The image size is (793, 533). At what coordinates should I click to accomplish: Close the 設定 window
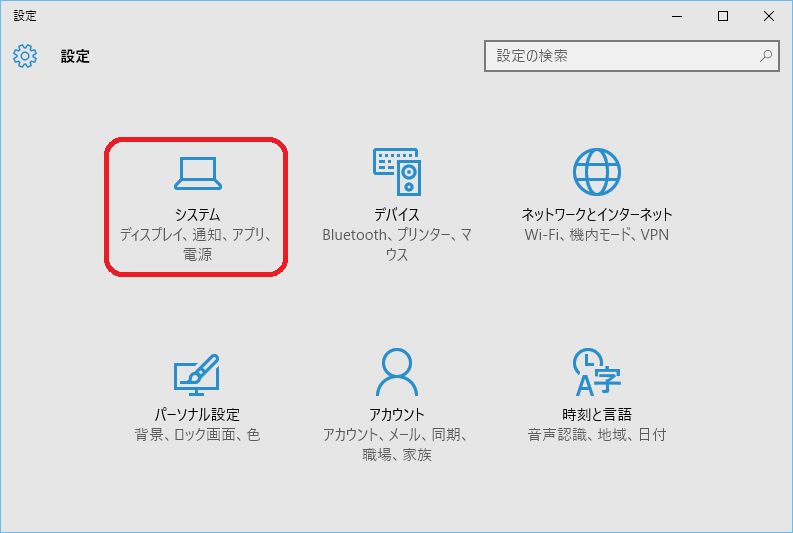[x=769, y=16]
